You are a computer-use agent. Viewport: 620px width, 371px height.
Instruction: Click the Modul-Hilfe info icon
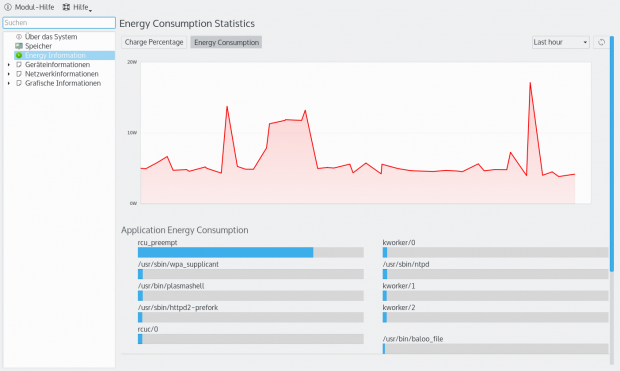(8, 7)
